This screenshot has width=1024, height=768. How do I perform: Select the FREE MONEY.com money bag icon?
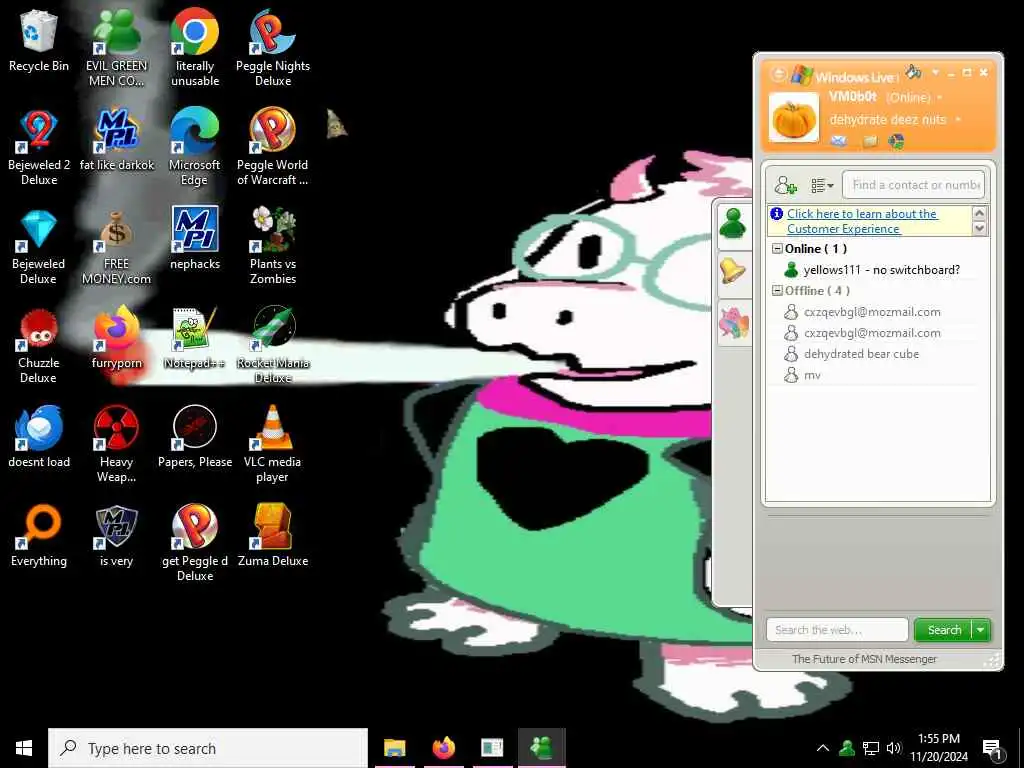116,248
